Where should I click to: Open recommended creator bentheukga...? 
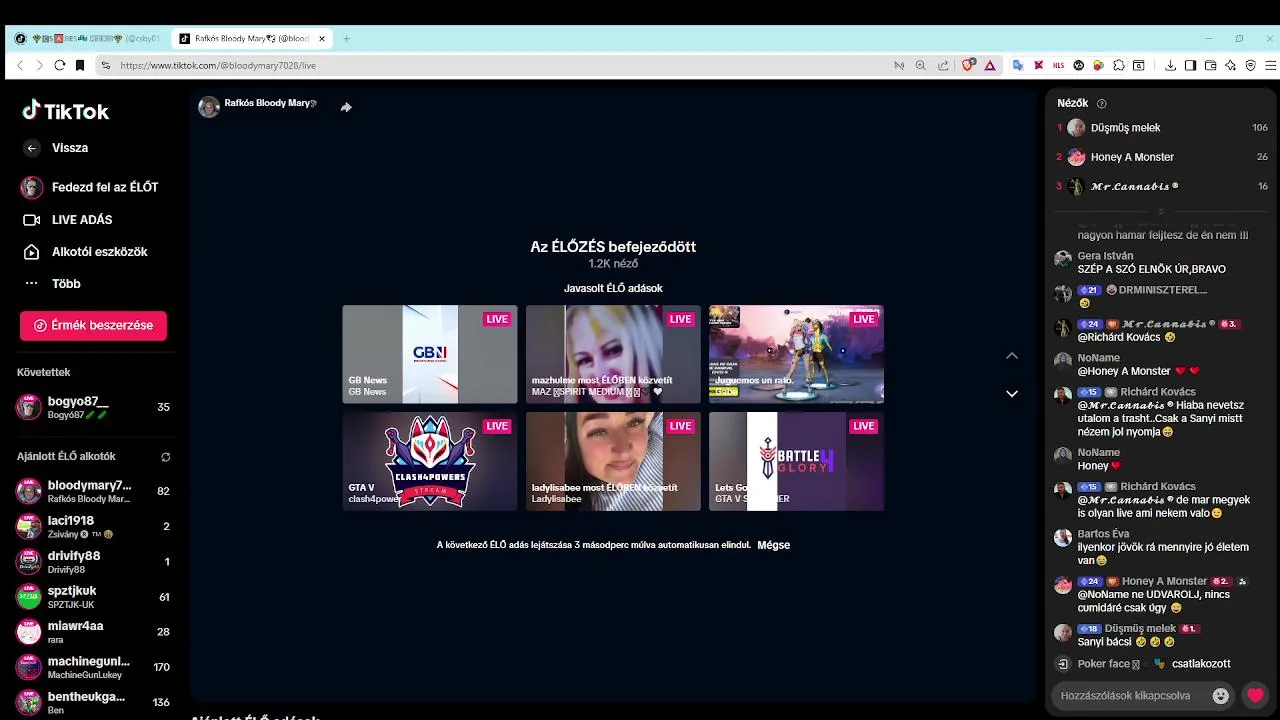point(93,702)
